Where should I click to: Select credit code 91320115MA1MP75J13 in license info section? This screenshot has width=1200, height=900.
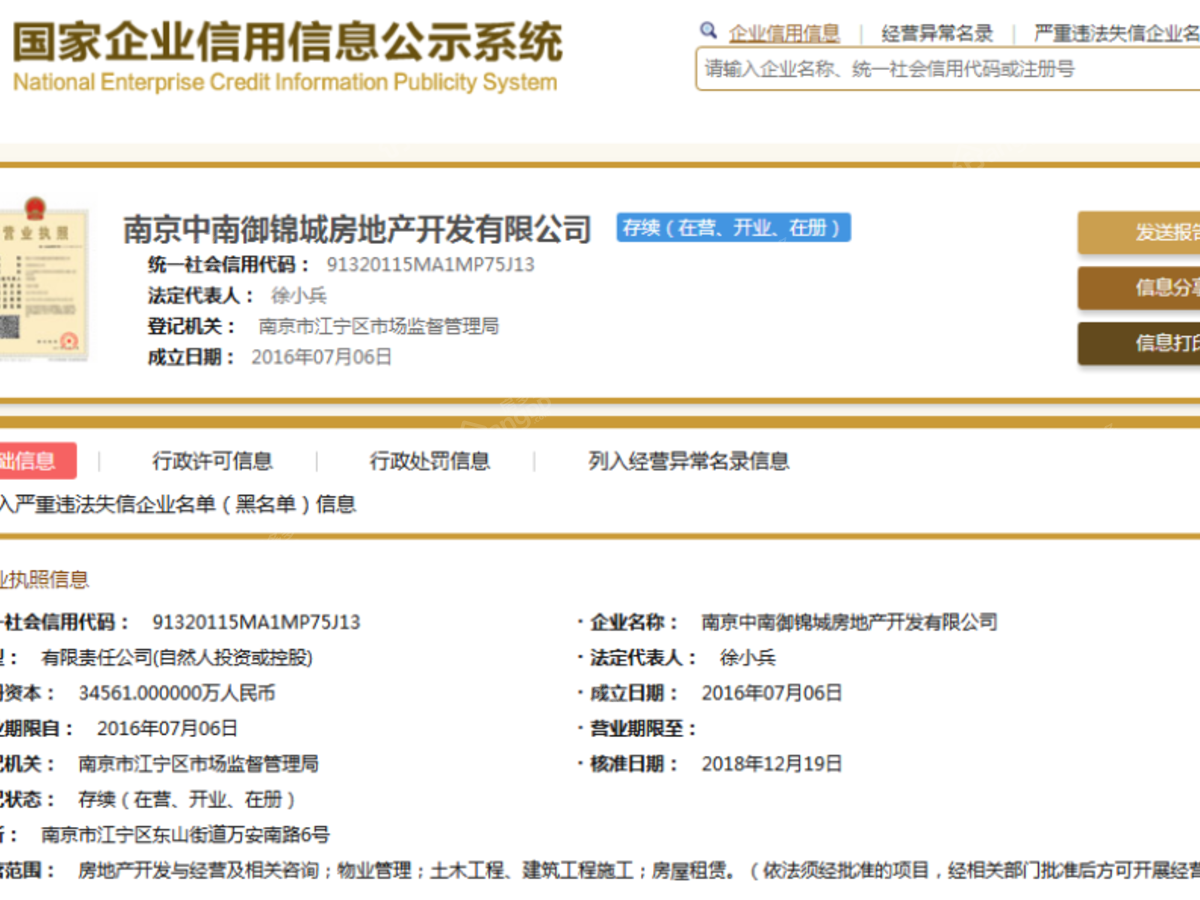[256, 622]
